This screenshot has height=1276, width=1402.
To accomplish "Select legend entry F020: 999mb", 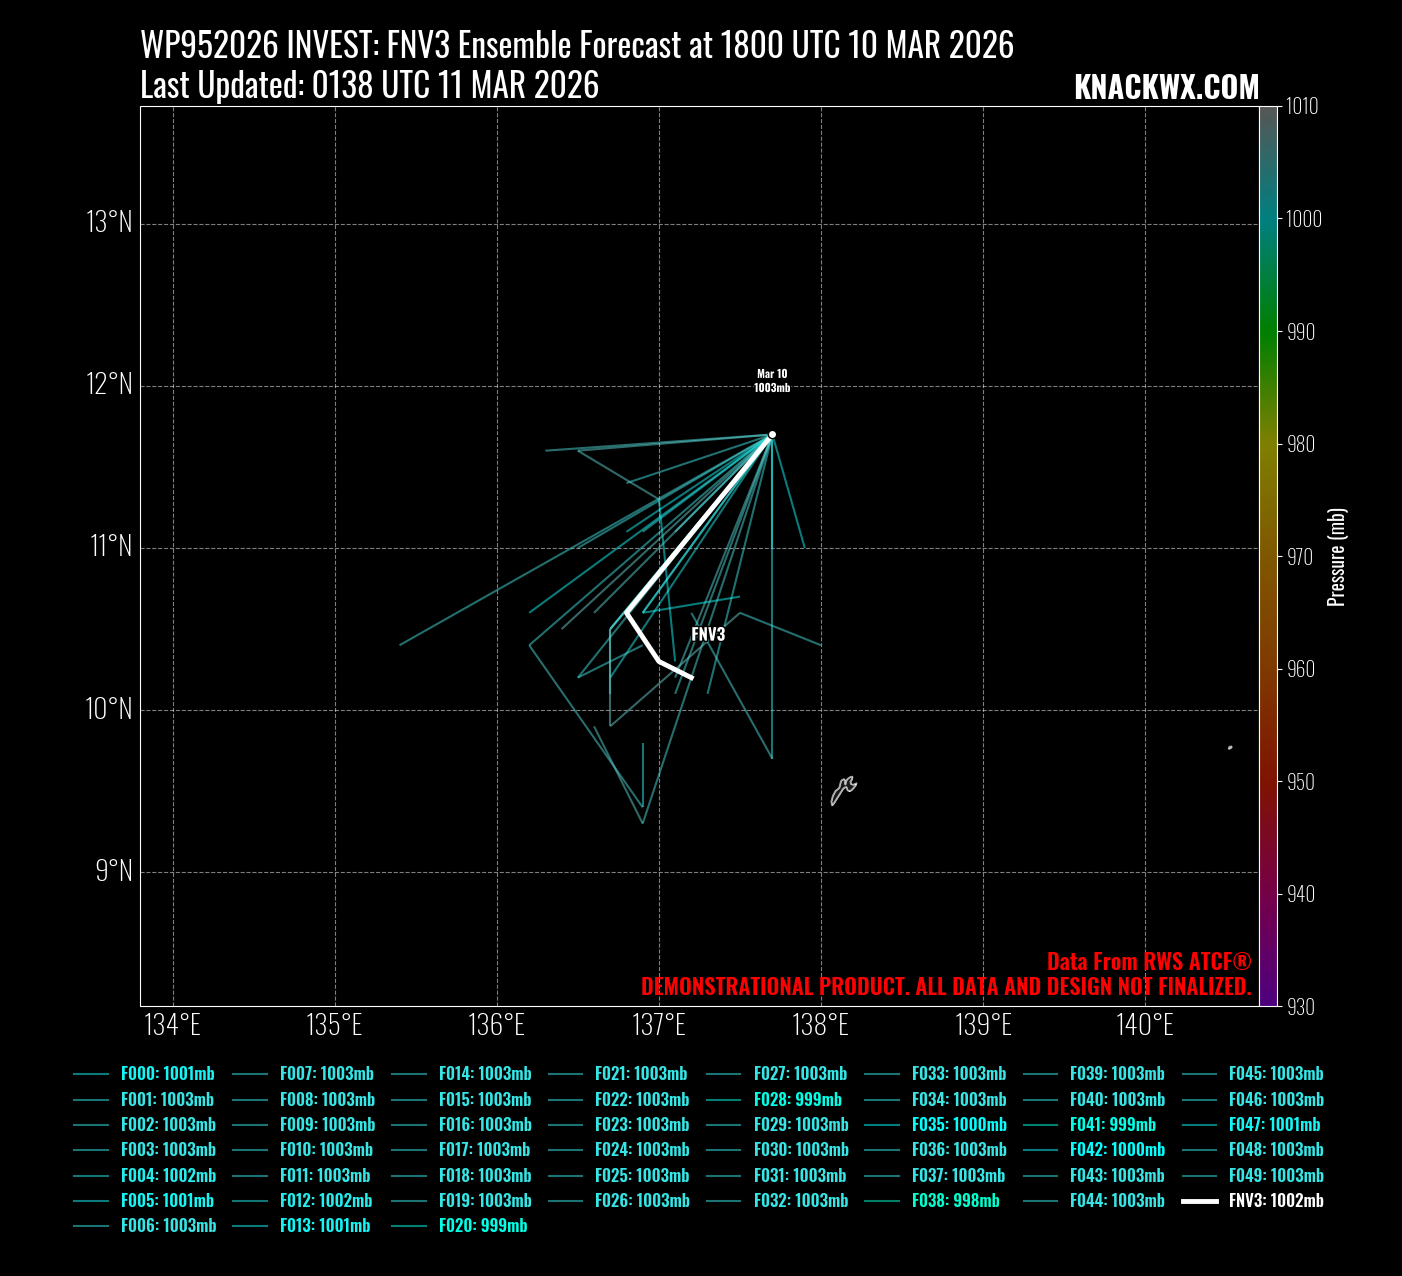I will (483, 1226).
